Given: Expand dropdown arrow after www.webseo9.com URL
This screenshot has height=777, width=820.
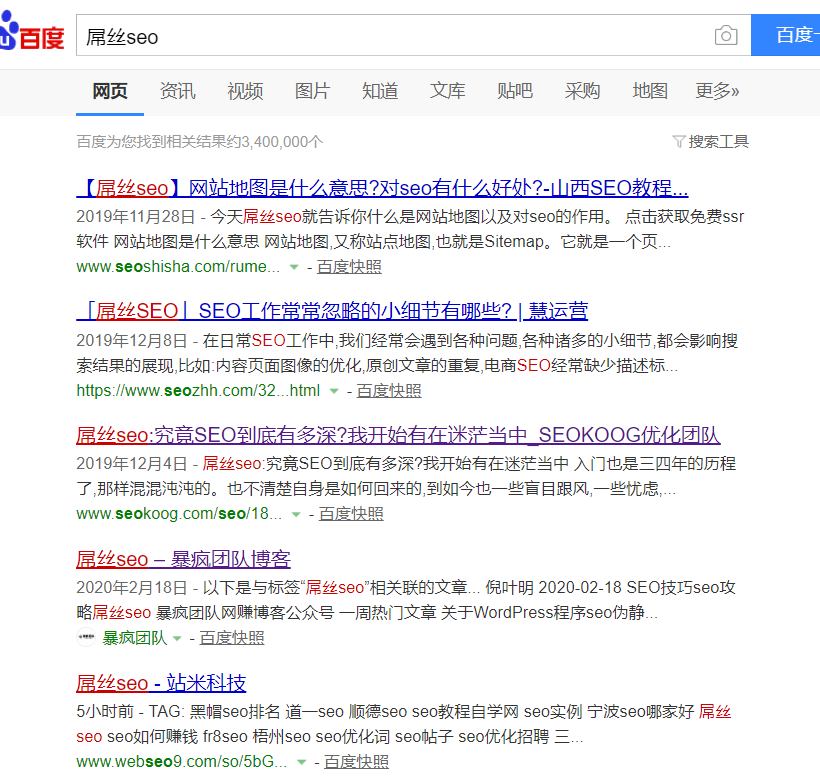Looking at the screenshot, I should [x=302, y=760].
